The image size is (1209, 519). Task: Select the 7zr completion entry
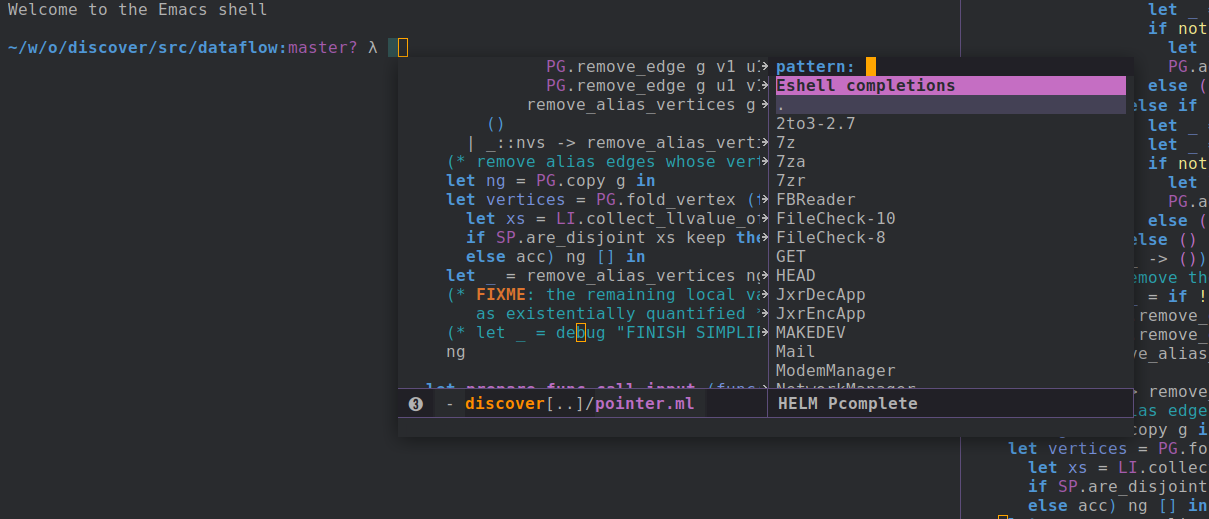tap(791, 181)
